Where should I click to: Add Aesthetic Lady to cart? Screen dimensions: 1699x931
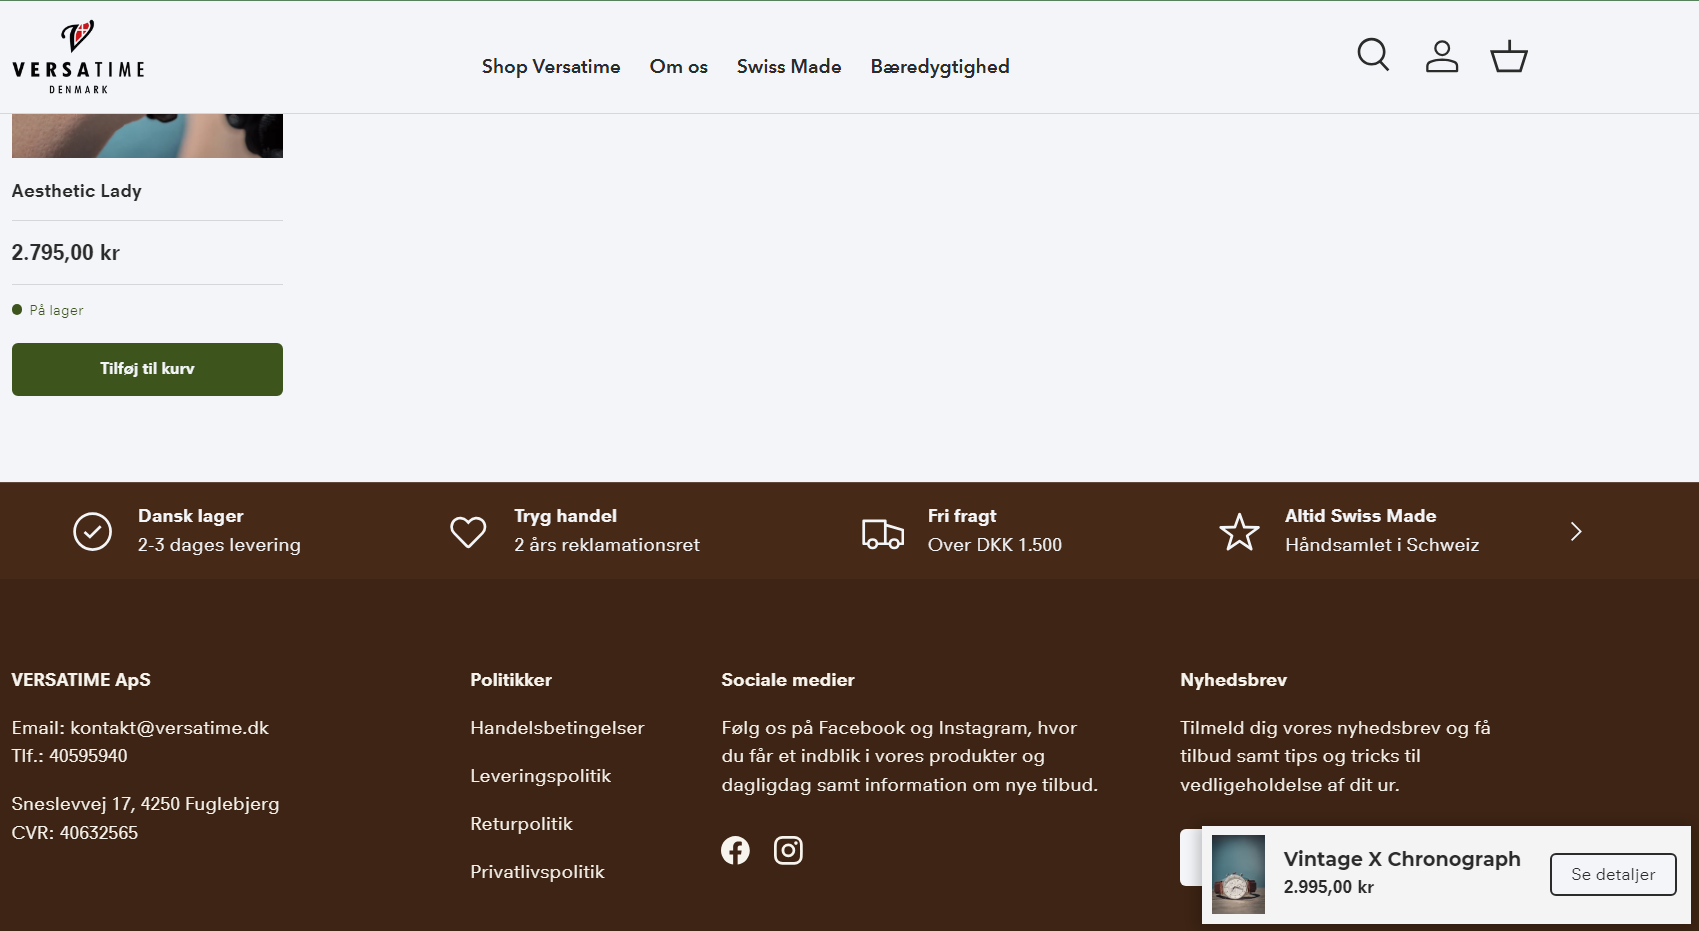pyautogui.click(x=147, y=369)
